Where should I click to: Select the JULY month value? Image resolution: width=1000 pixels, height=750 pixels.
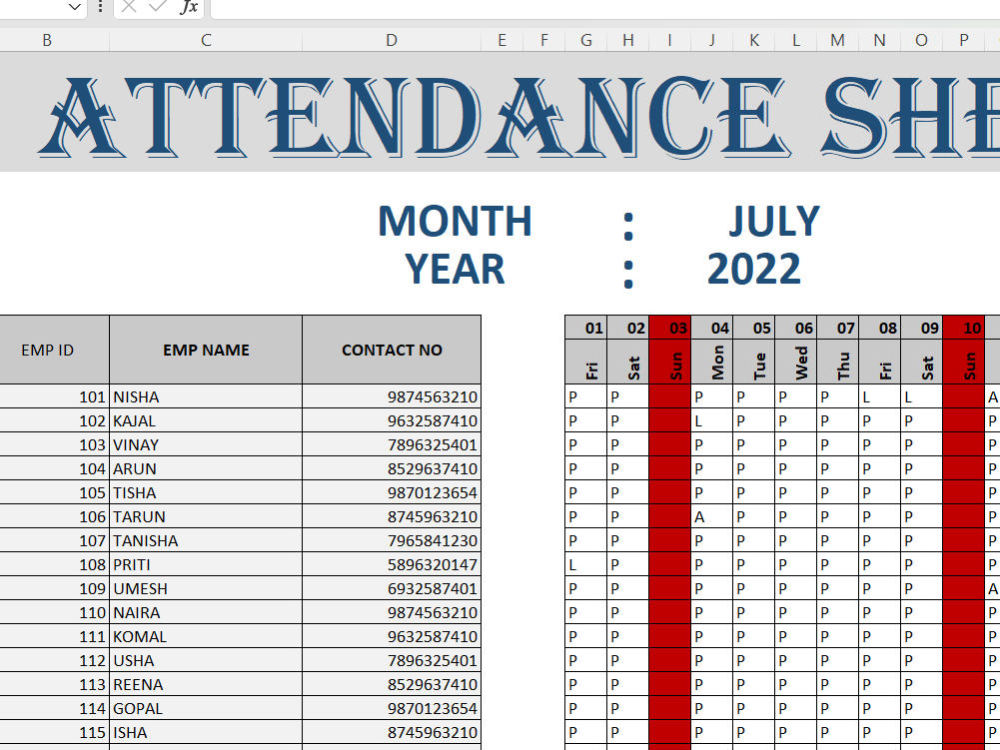tap(774, 221)
